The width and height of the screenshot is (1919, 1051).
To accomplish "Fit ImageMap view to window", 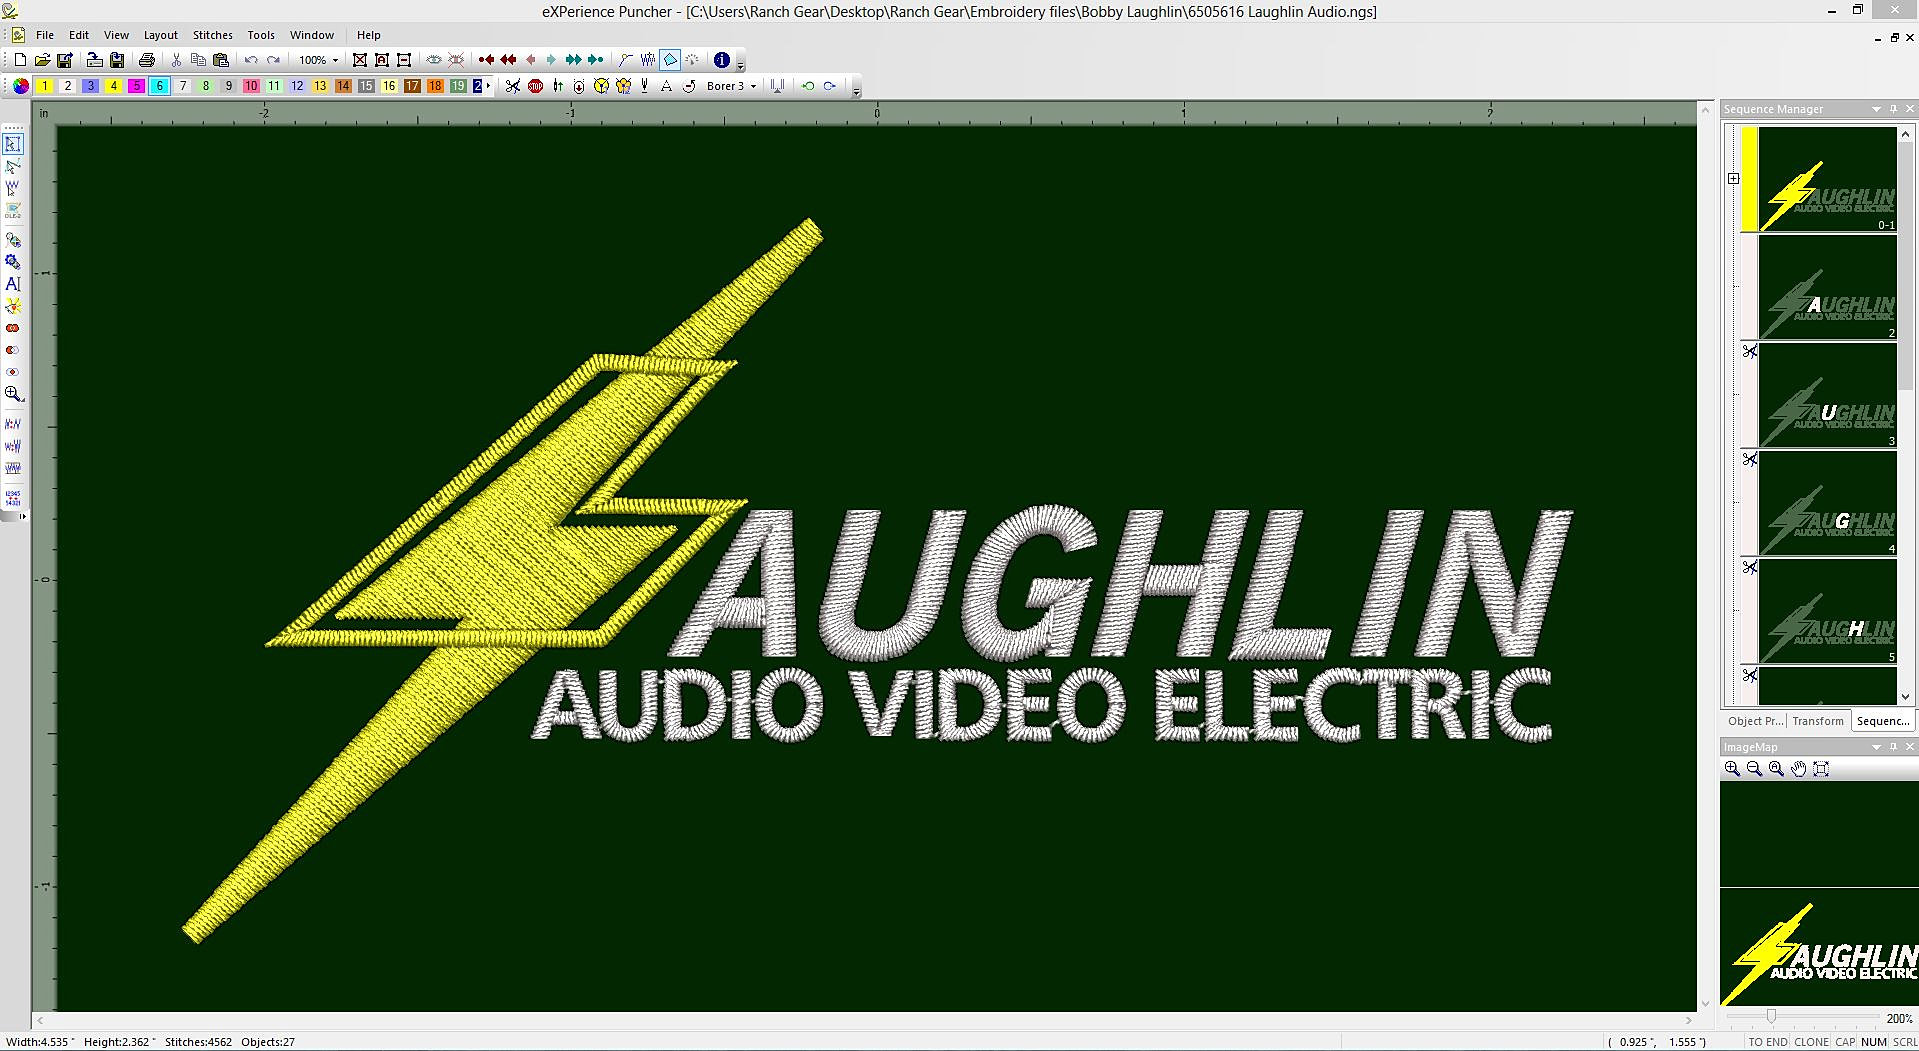I will click(x=1821, y=768).
